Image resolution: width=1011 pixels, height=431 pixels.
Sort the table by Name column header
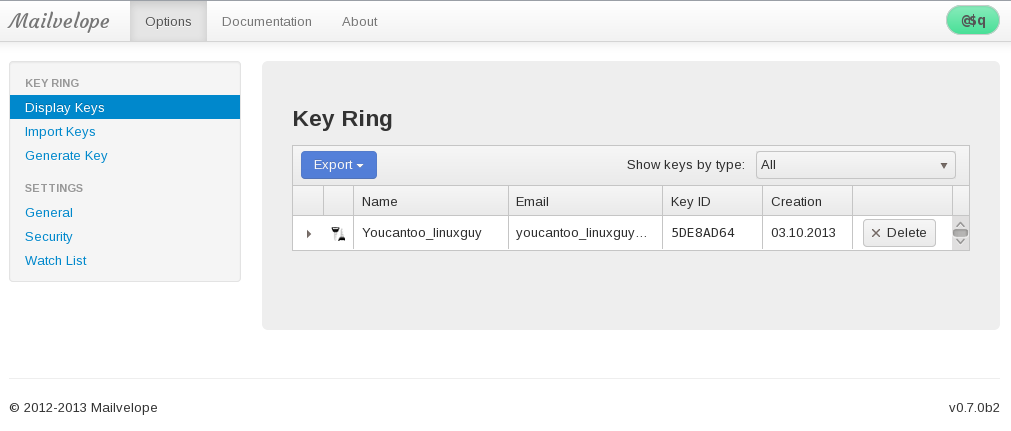[x=380, y=201]
